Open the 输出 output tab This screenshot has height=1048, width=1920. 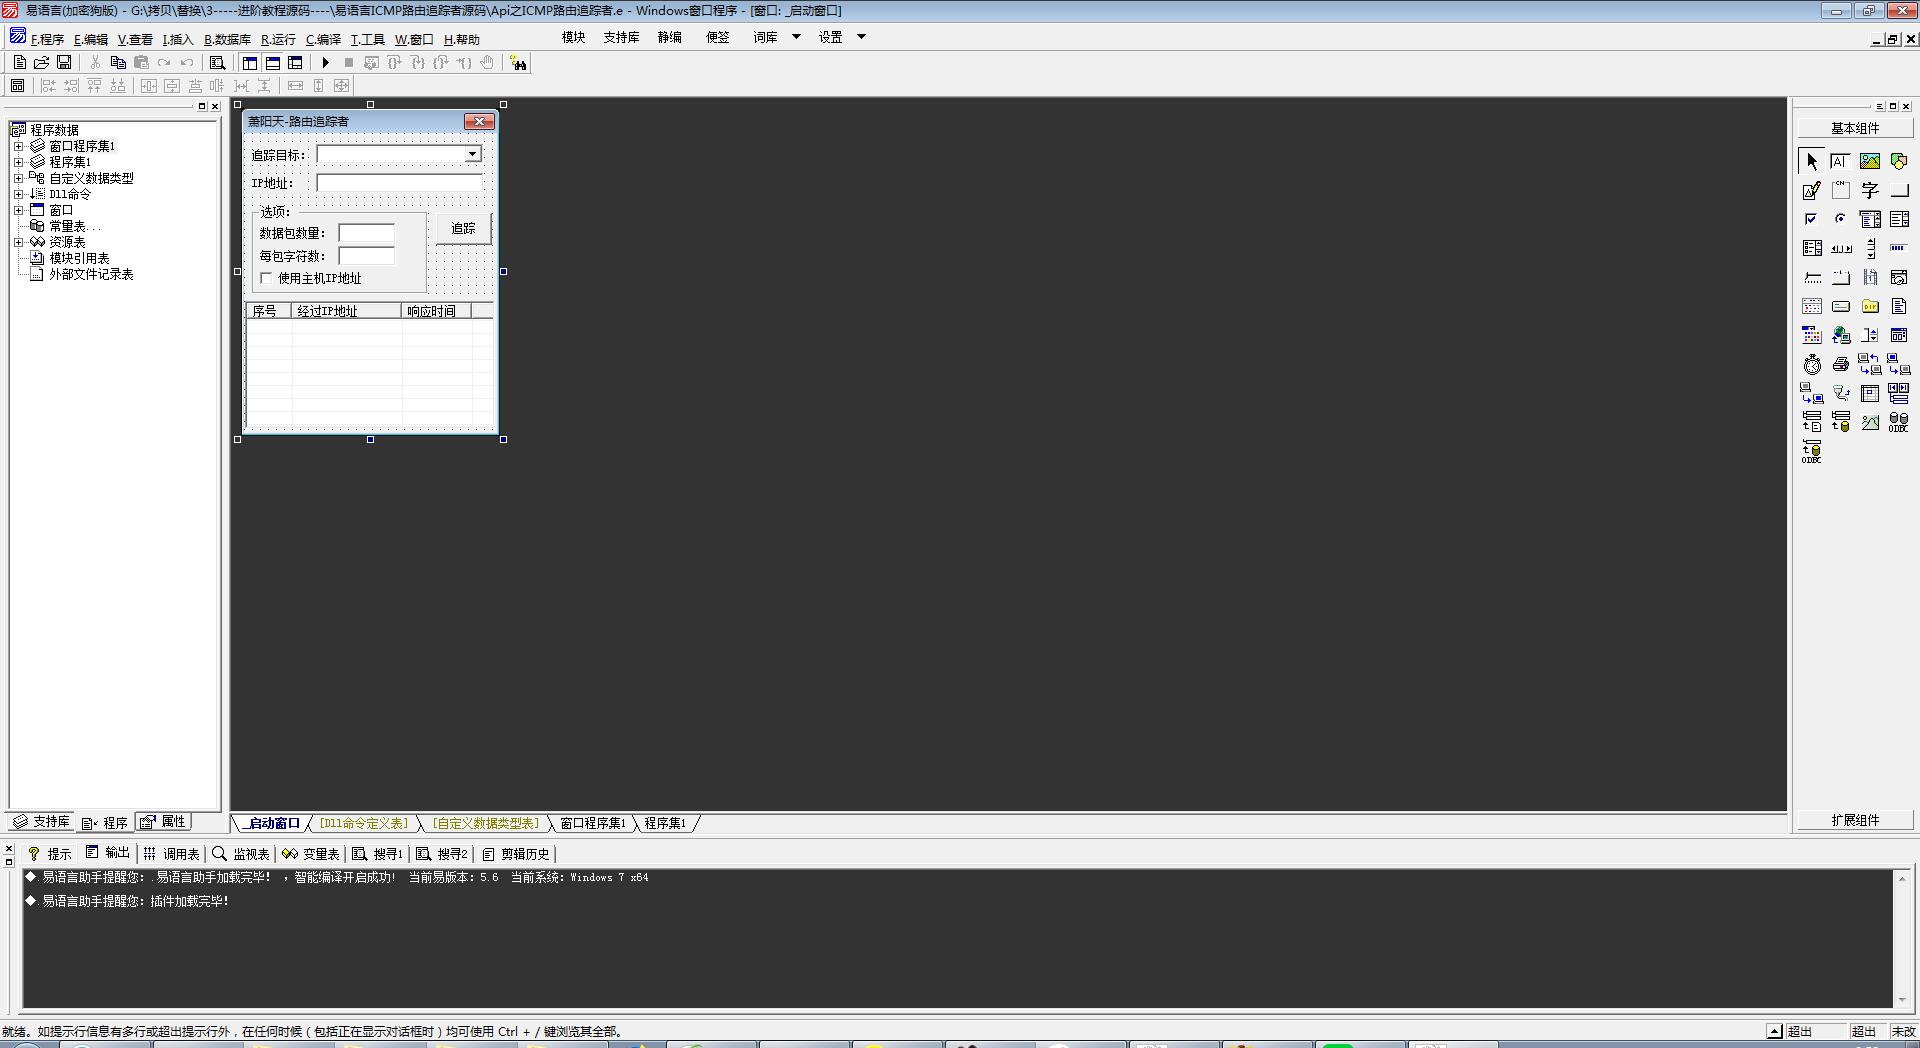[108, 853]
